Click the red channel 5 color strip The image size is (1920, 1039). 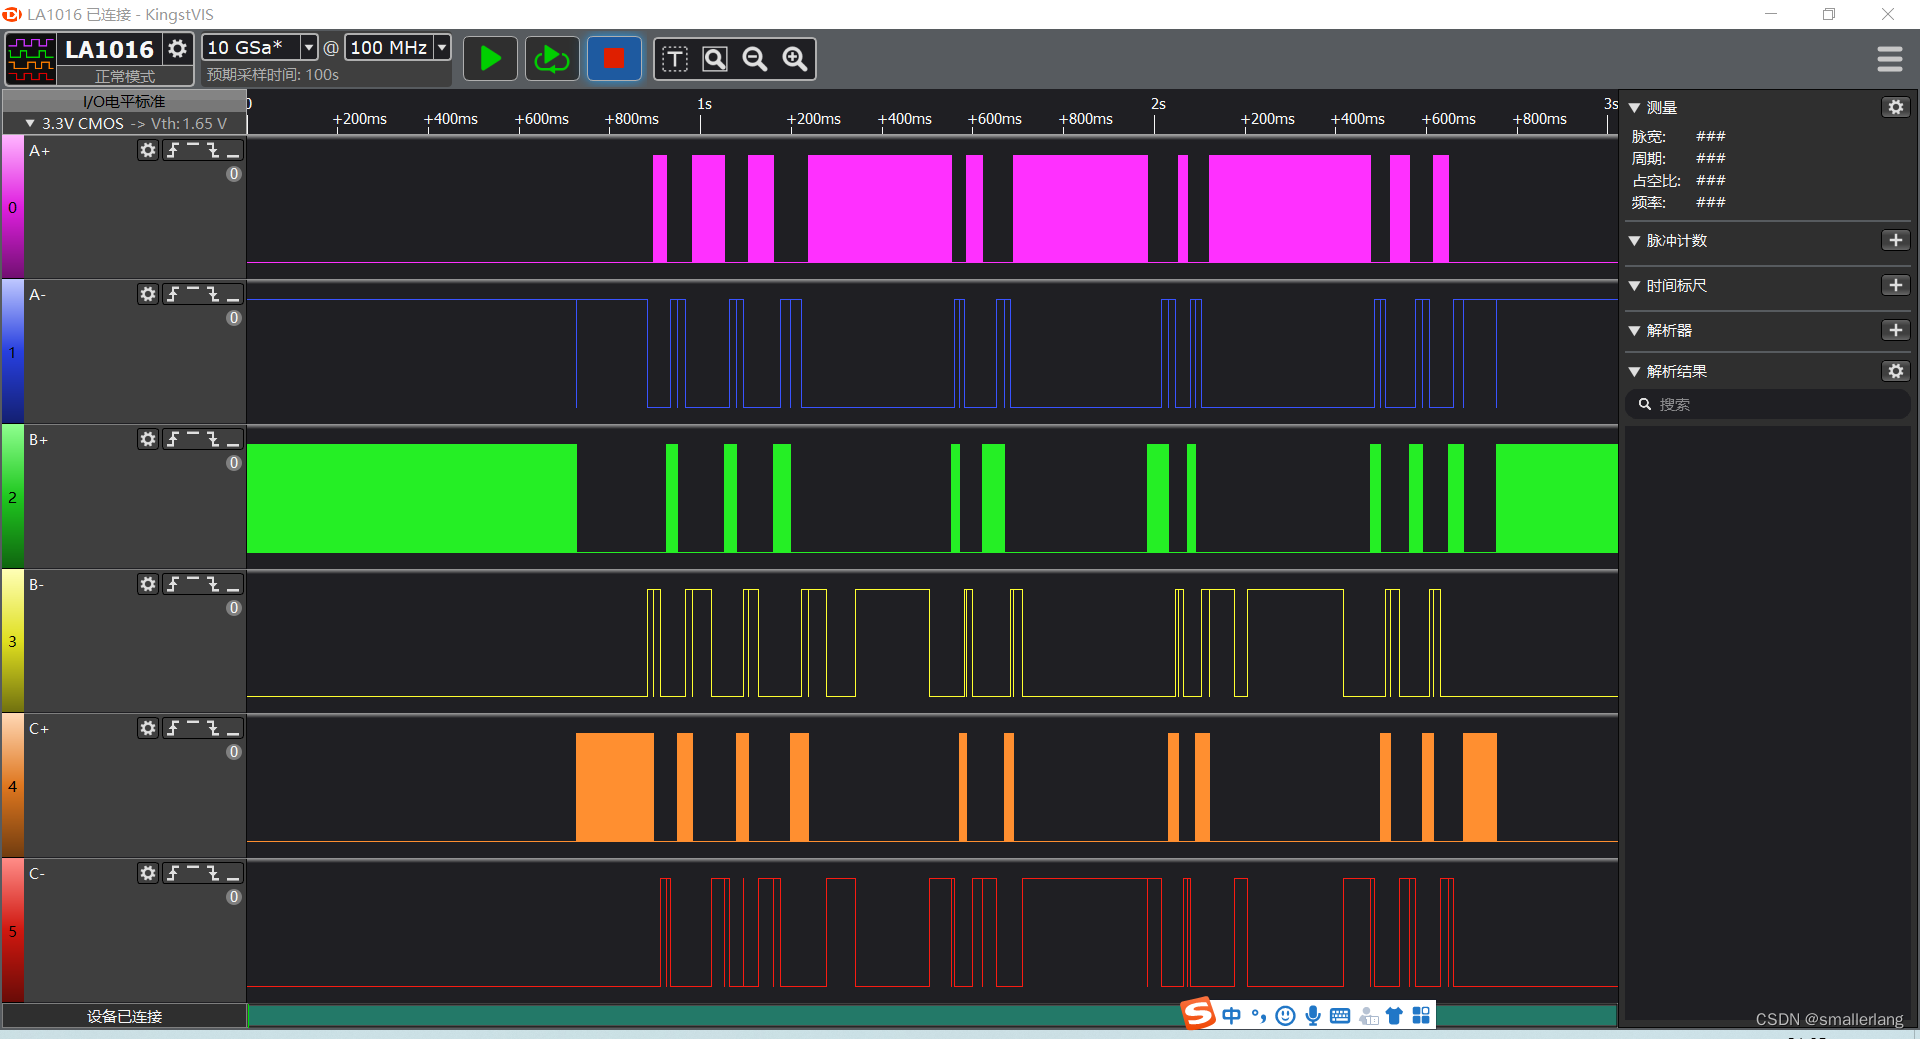[x=12, y=931]
